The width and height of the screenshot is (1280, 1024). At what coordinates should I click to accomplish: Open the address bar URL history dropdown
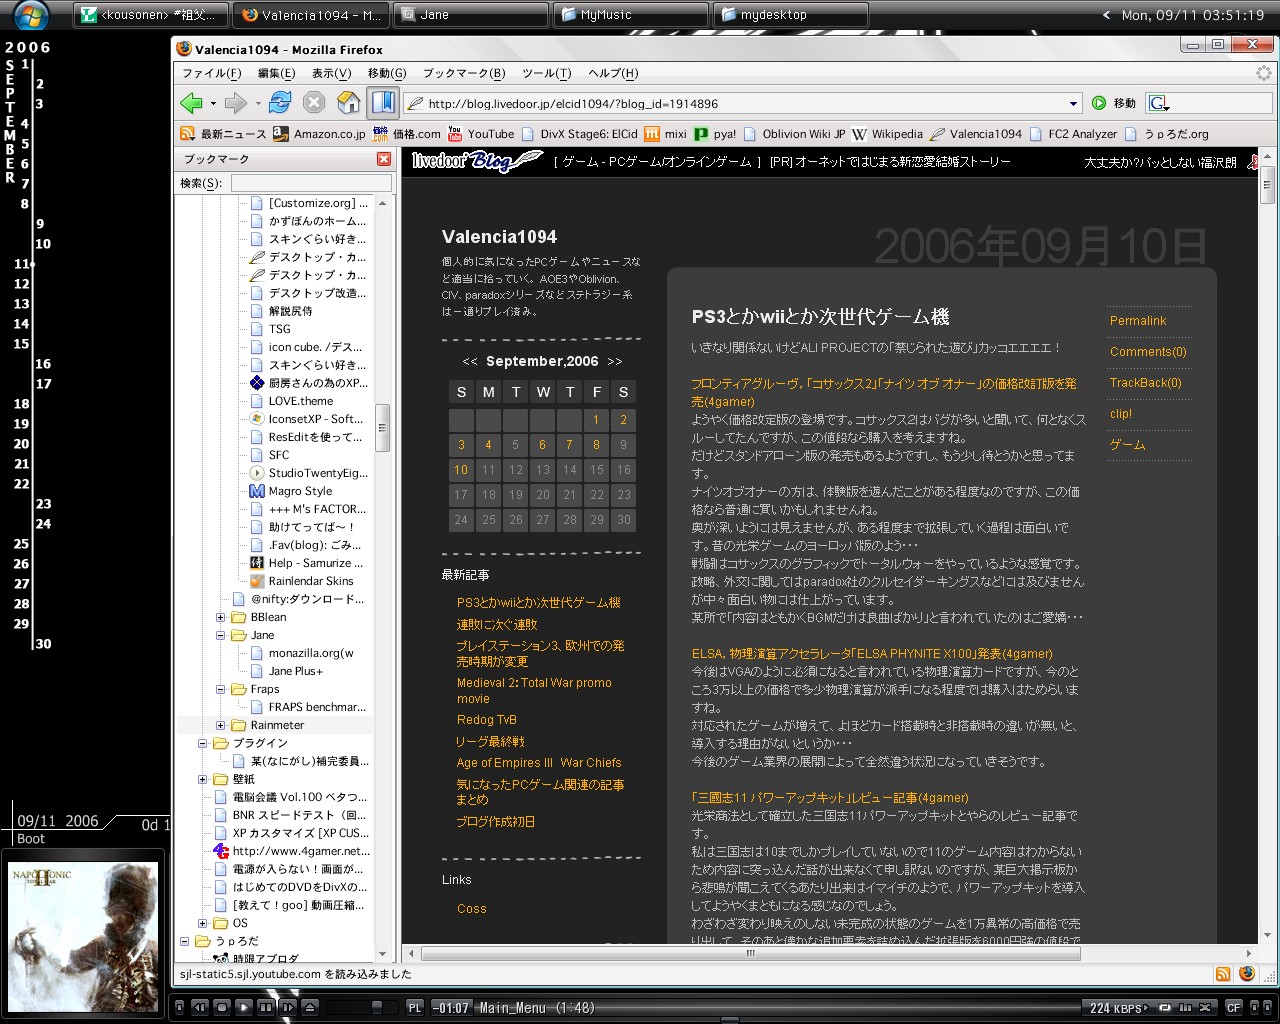click(1074, 103)
